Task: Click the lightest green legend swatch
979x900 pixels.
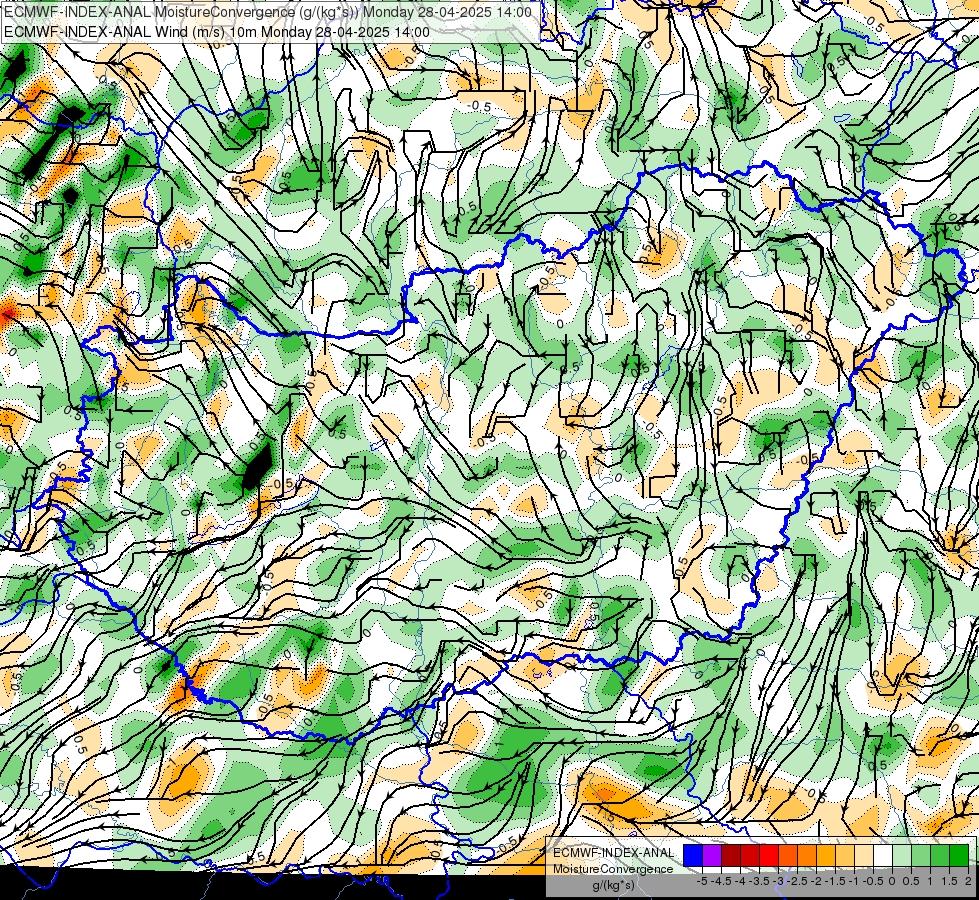Action: click(x=902, y=856)
